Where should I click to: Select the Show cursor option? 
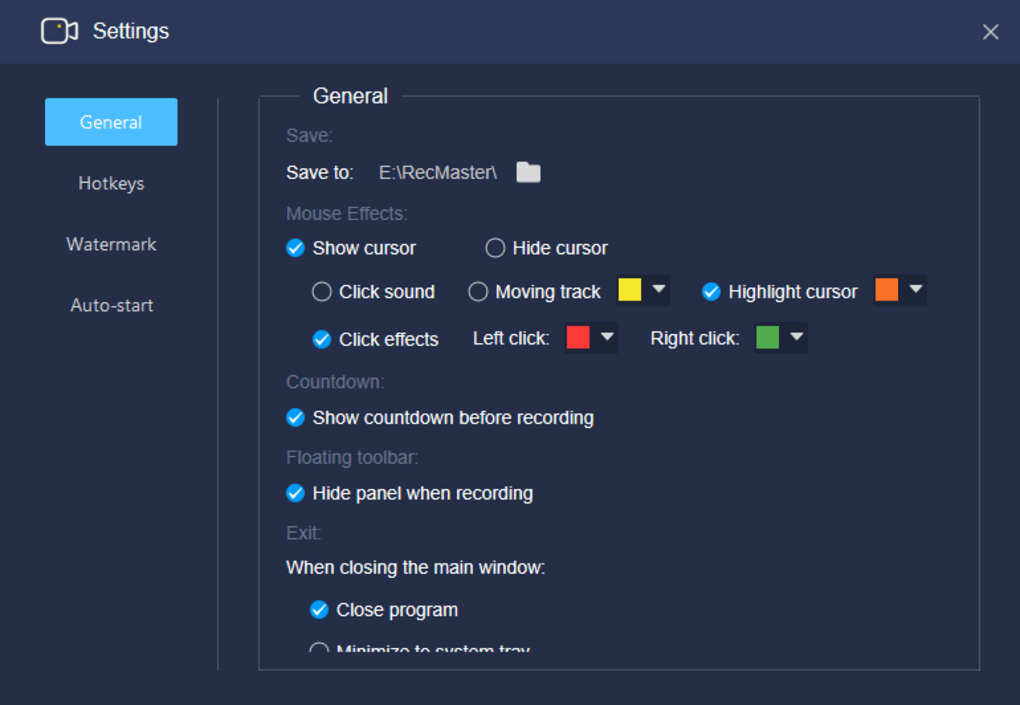coord(296,248)
